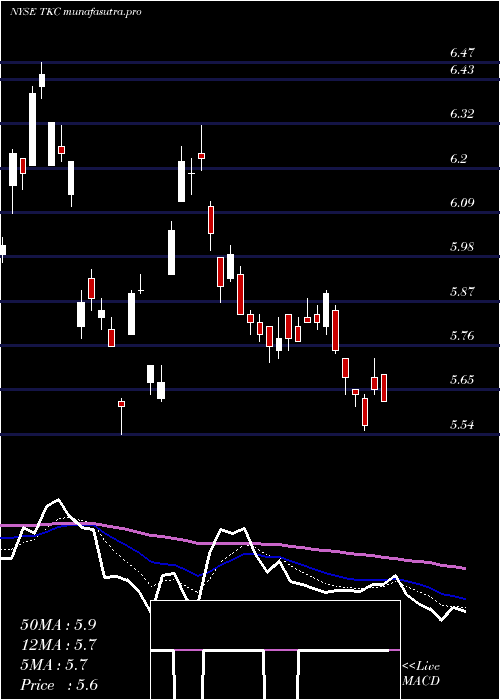The image size is (500, 700).
Task: Click the 12MA : 5.7 readout
Action: coord(58,645)
